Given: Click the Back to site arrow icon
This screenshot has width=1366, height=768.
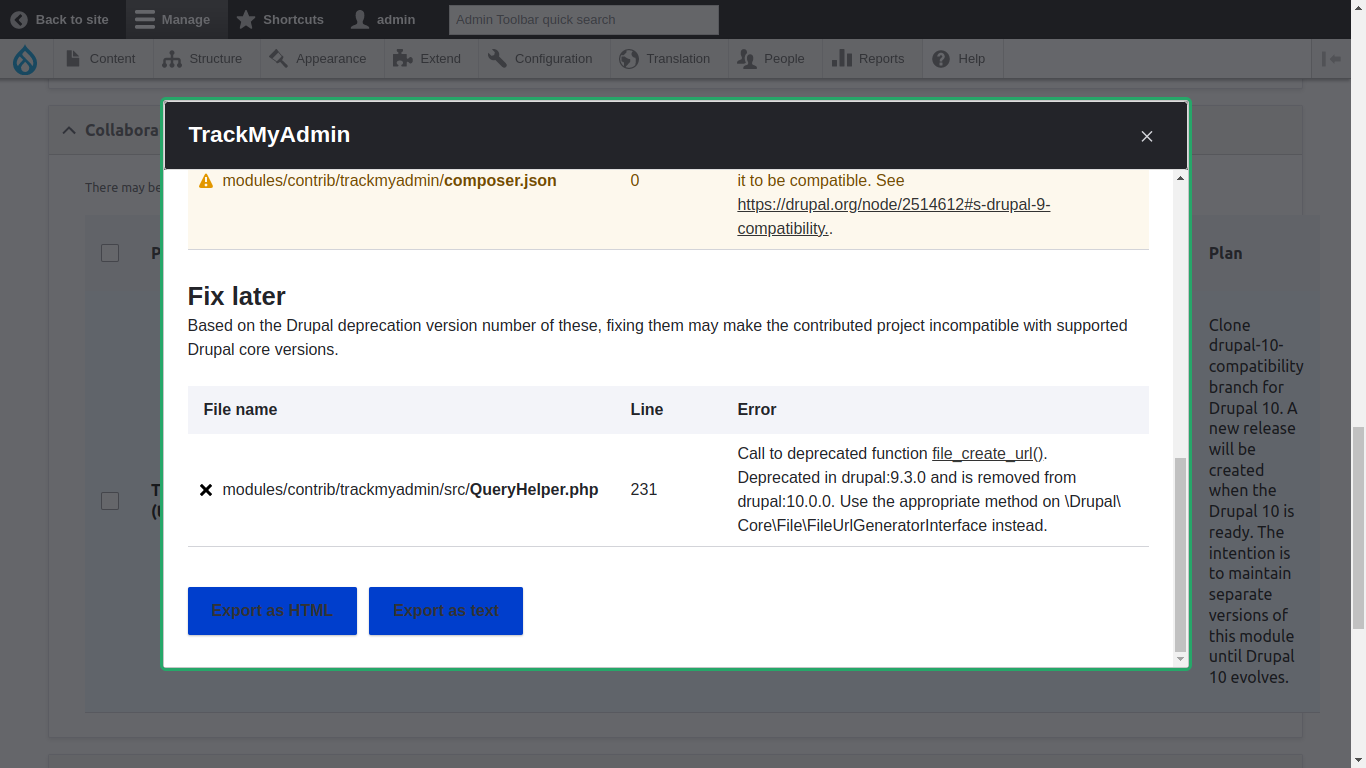Looking at the screenshot, I should (x=19, y=19).
